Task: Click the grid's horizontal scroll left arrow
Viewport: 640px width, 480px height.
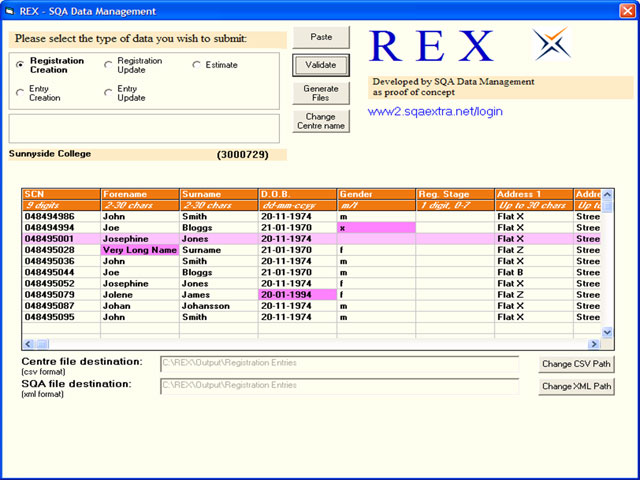Action: pos(28,344)
